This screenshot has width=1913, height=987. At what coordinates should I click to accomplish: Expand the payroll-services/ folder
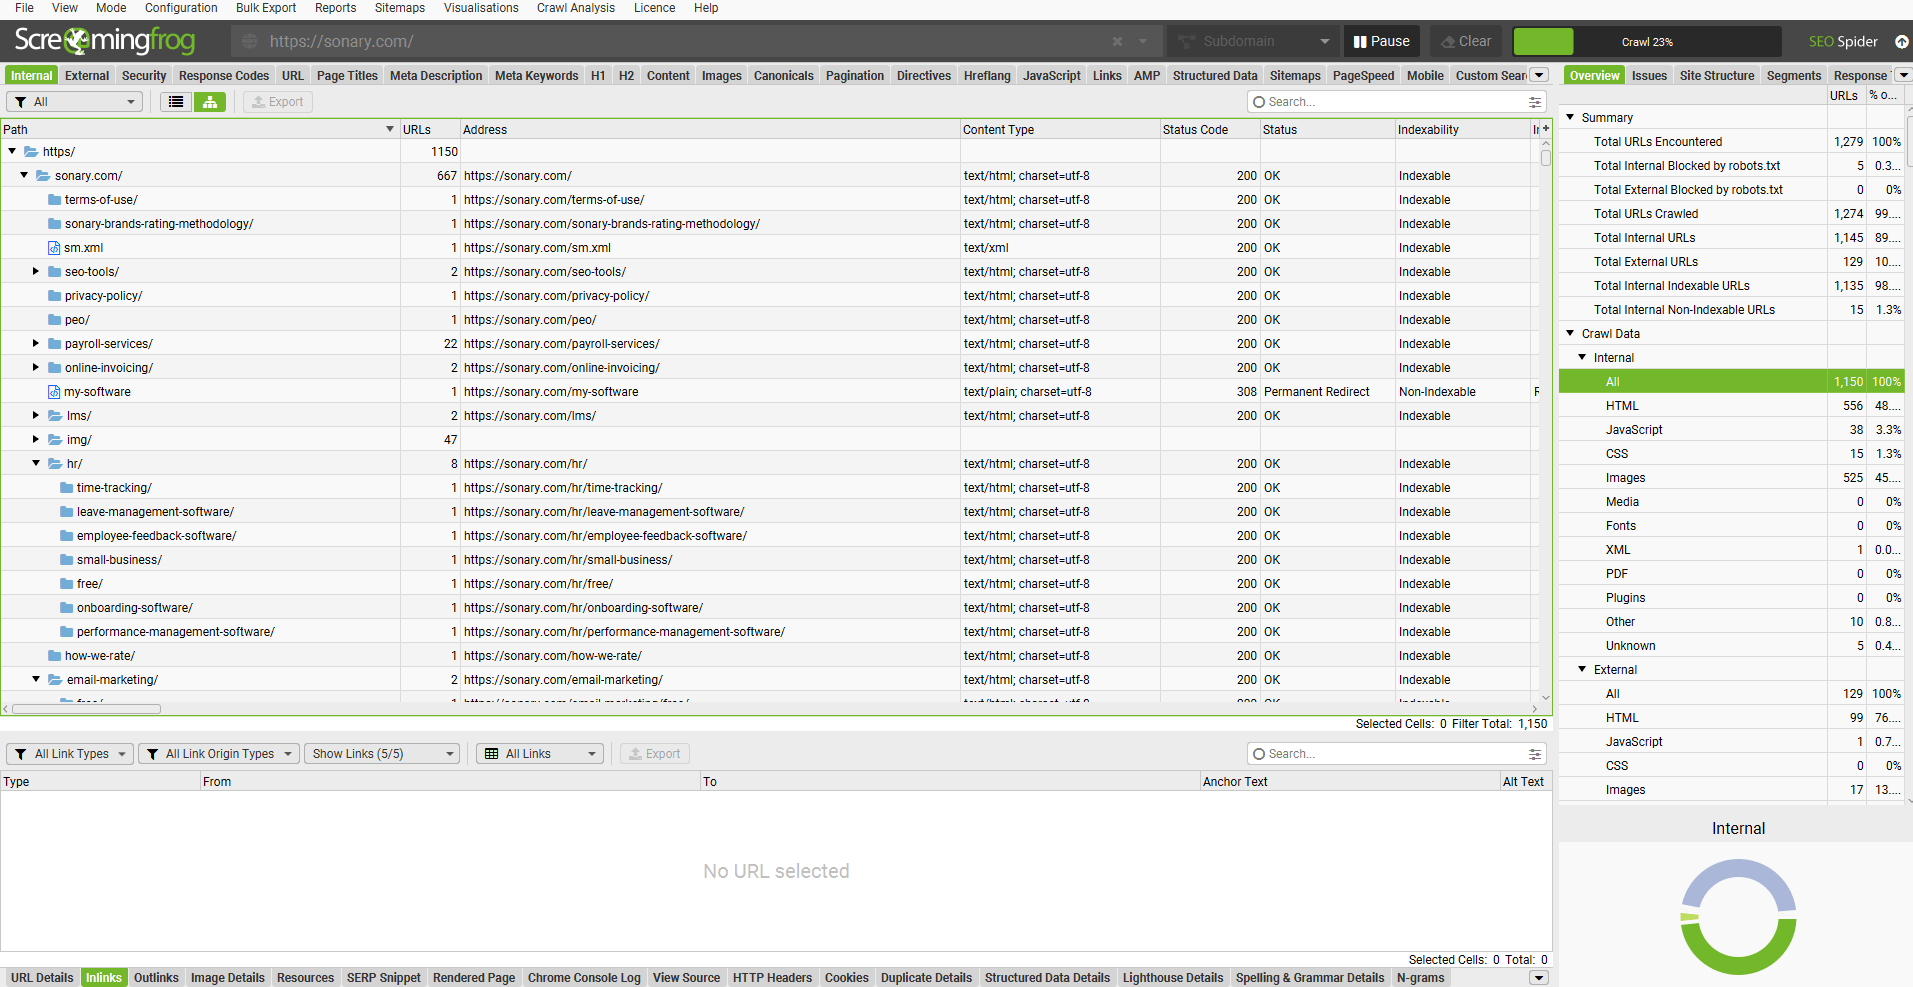point(36,344)
